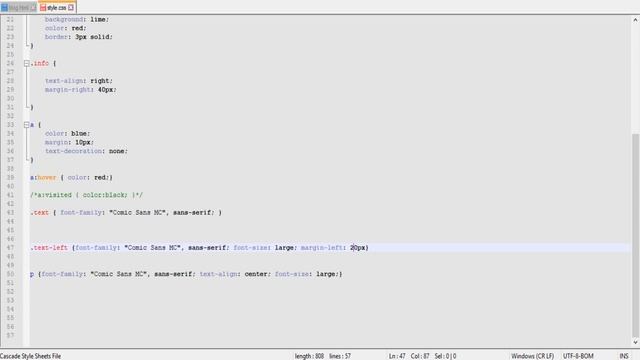Click the blue saved icon on first tab
Viewport: 640px width, 360px height.
(x=4, y=7)
